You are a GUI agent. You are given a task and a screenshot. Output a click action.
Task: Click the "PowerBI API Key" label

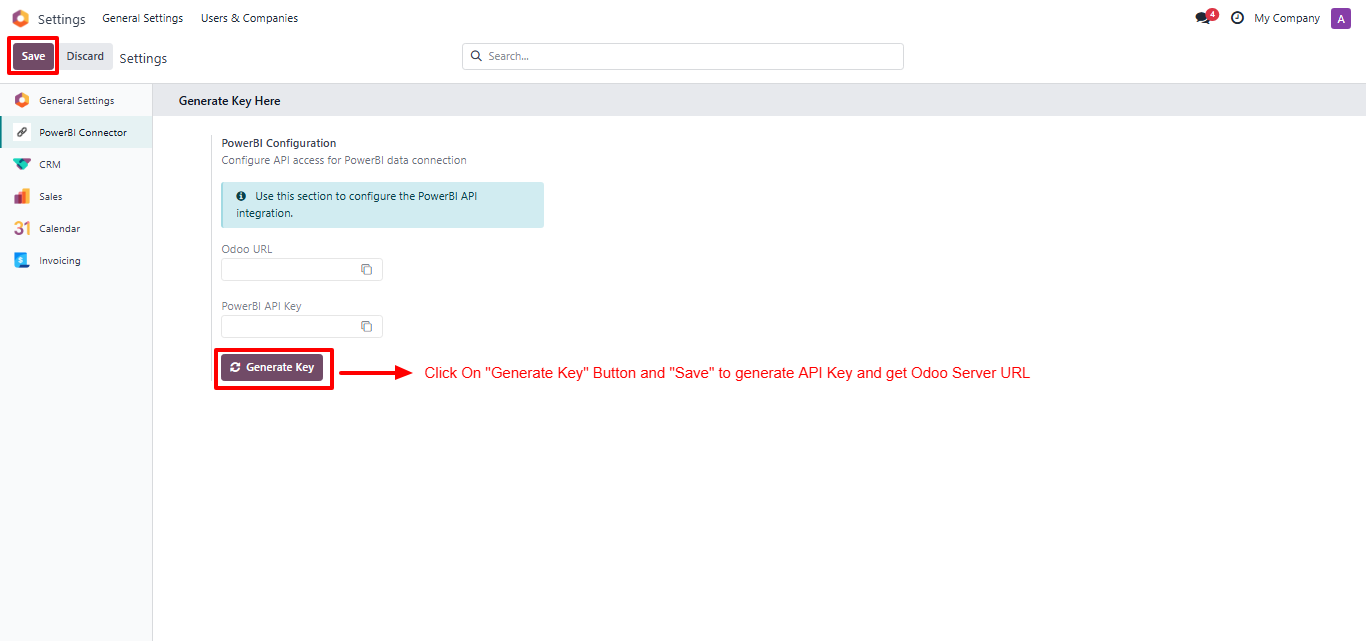[262, 306]
